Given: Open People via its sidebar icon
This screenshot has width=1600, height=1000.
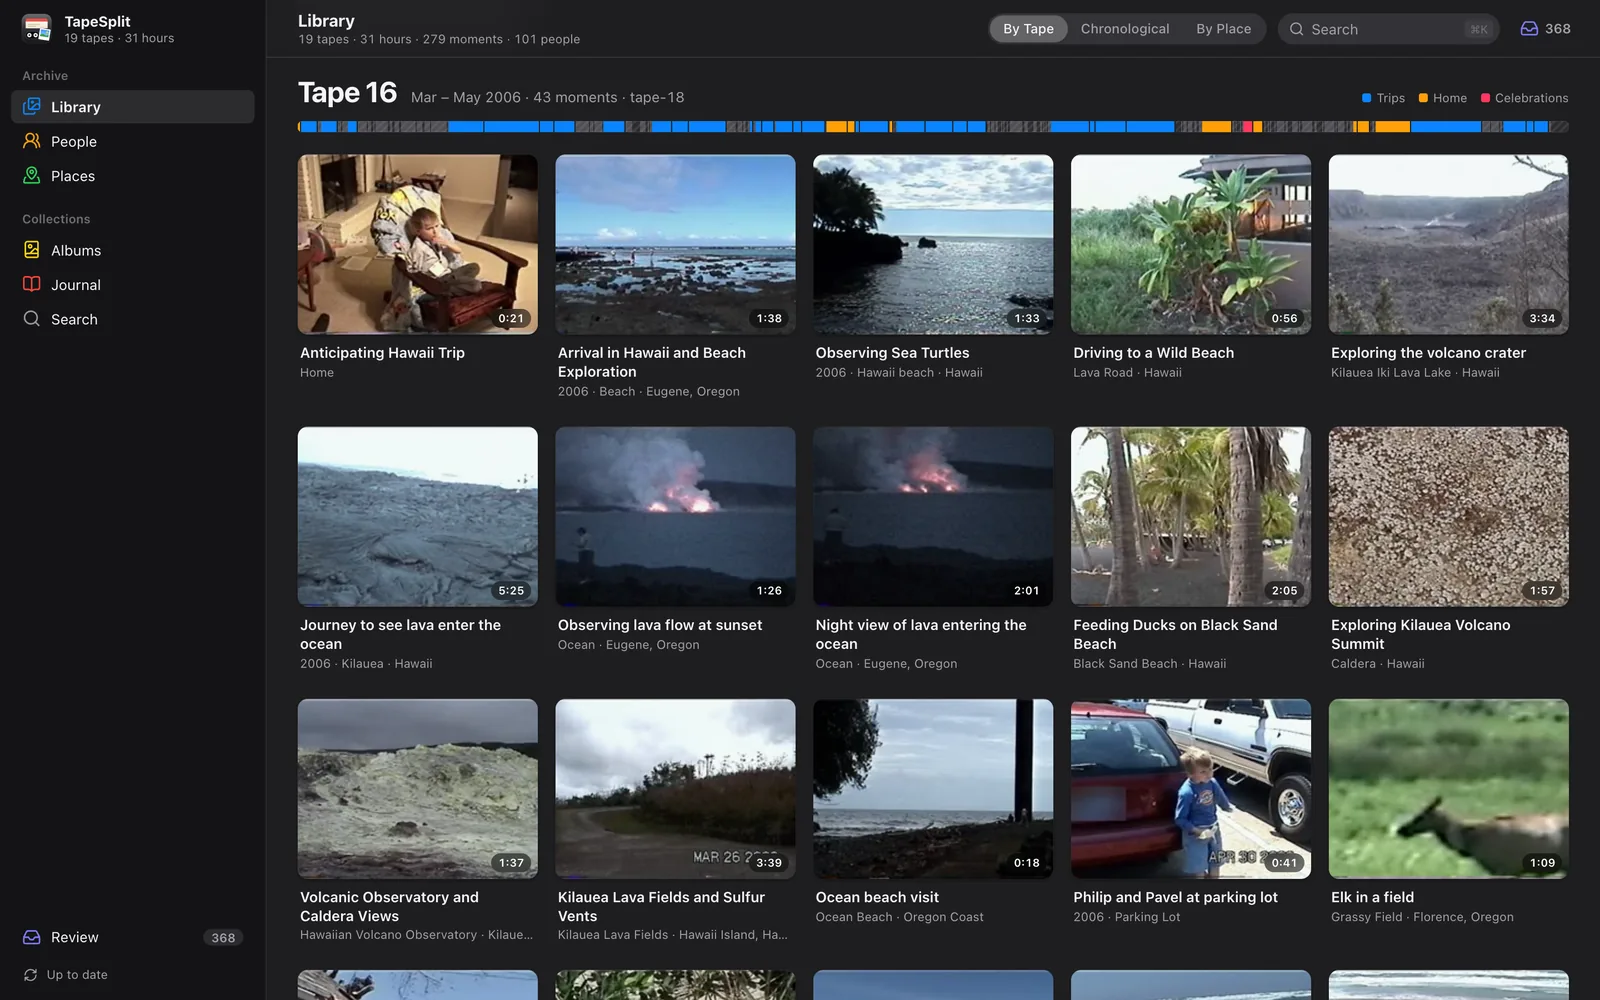Looking at the screenshot, I should (x=32, y=141).
